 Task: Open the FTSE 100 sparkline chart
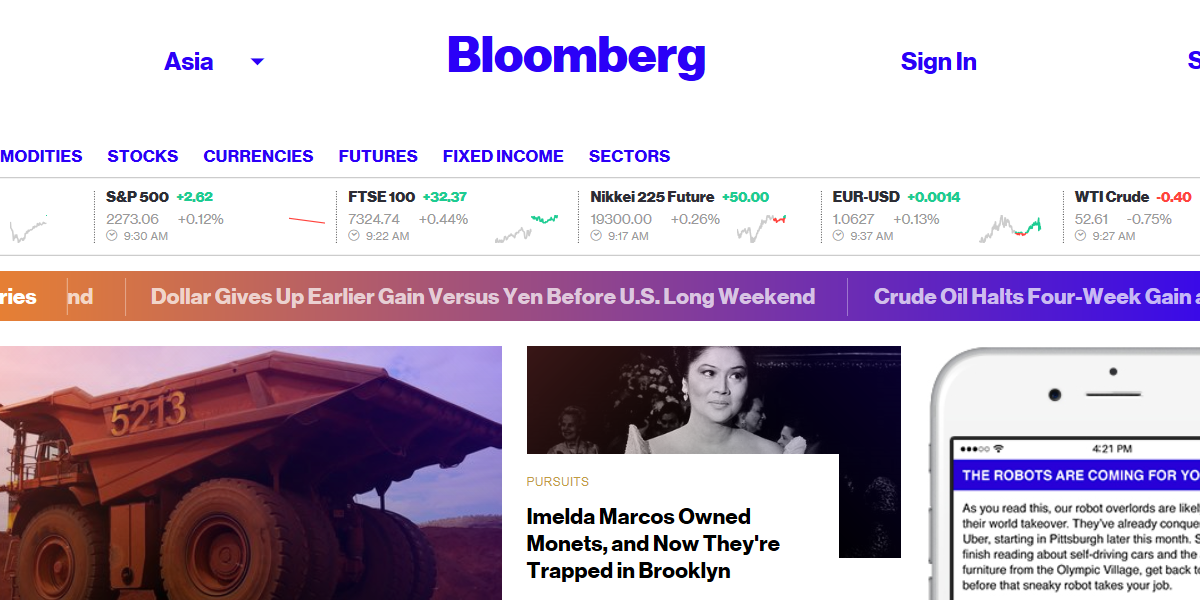(x=526, y=228)
